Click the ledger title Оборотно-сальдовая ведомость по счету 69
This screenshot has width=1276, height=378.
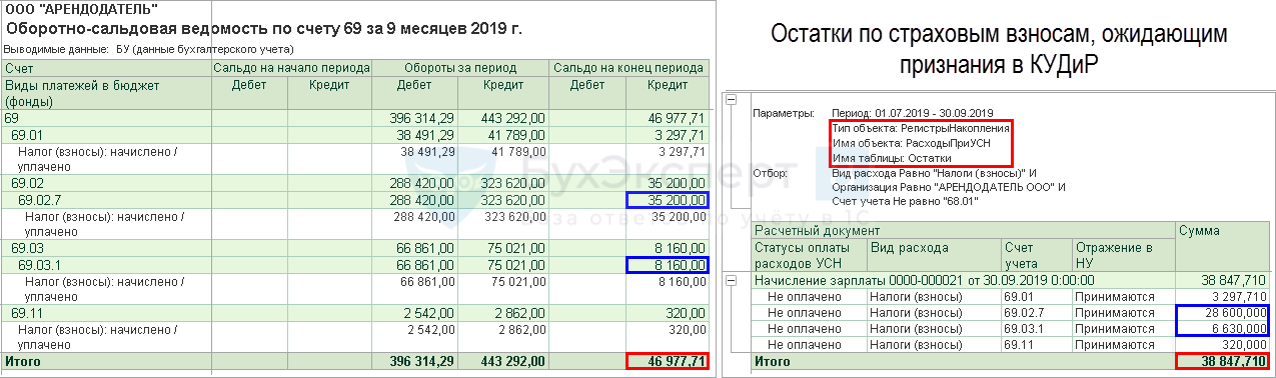tap(264, 28)
